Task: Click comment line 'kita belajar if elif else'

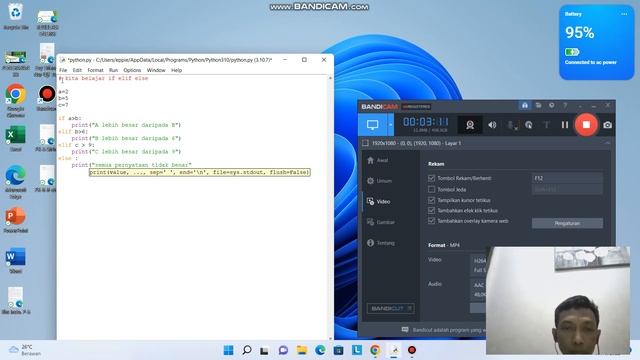Action: pos(103,78)
